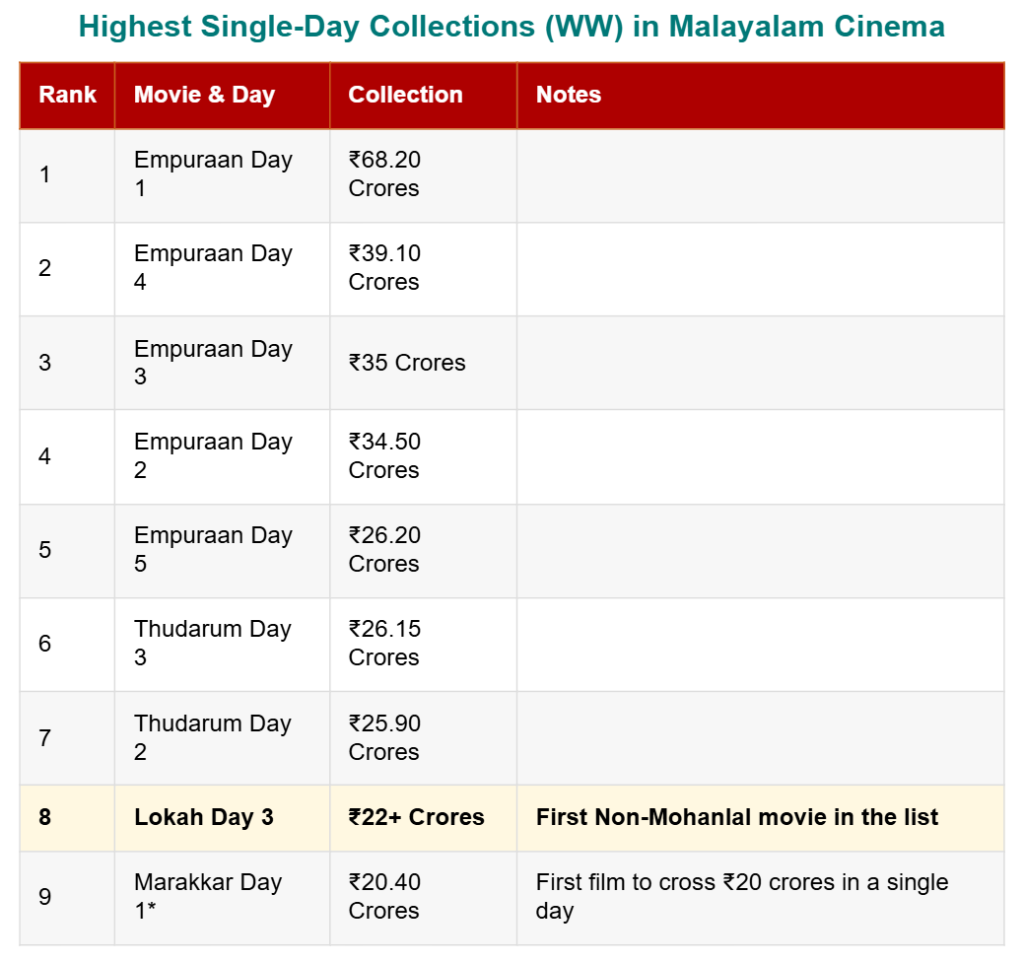1024x963 pixels.
Task: Select the Empuraan Day 1 cell
Action: pyautogui.click(x=213, y=174)
